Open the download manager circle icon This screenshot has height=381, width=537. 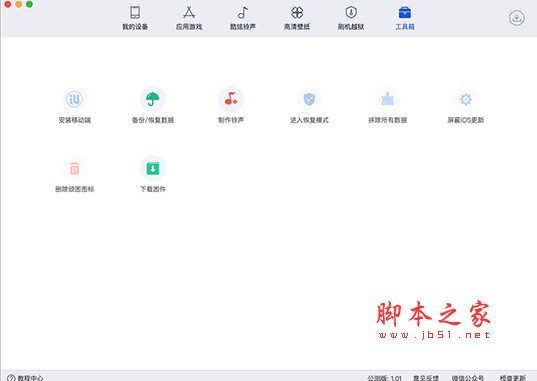point(516,18)
